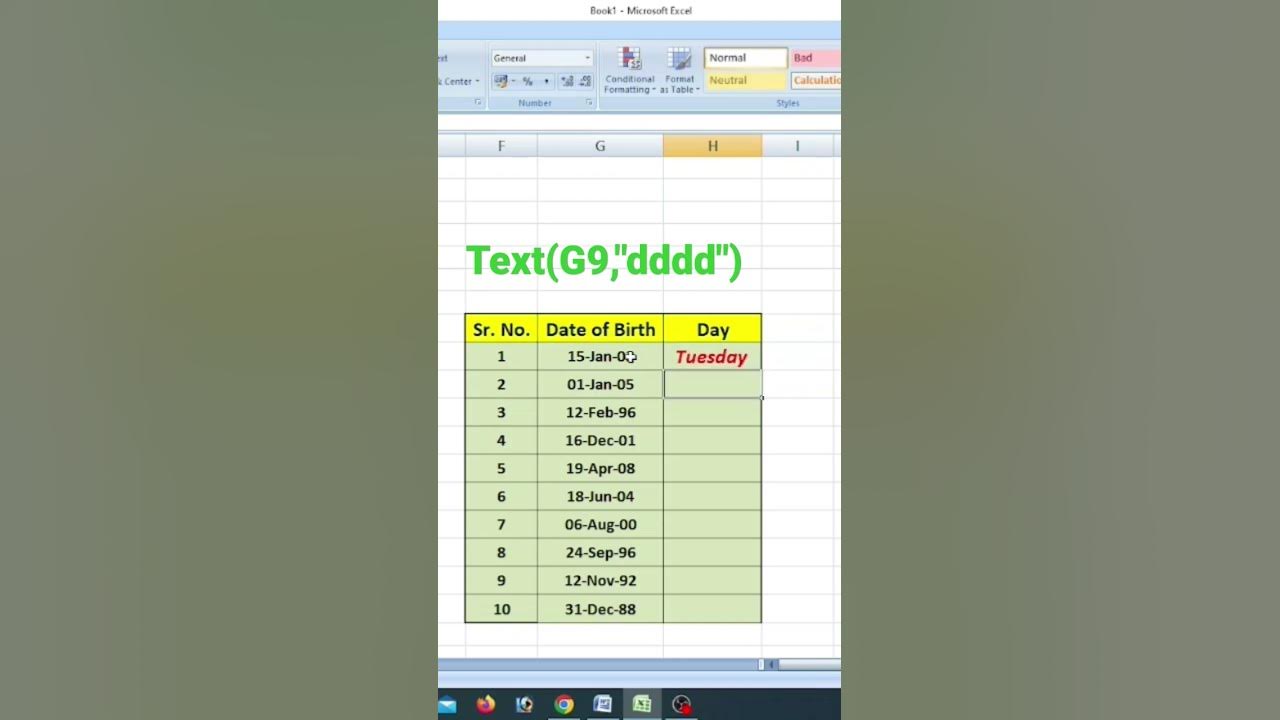Open Number group dialog launcher
The image size is (1280, 720).
point(589,103)
